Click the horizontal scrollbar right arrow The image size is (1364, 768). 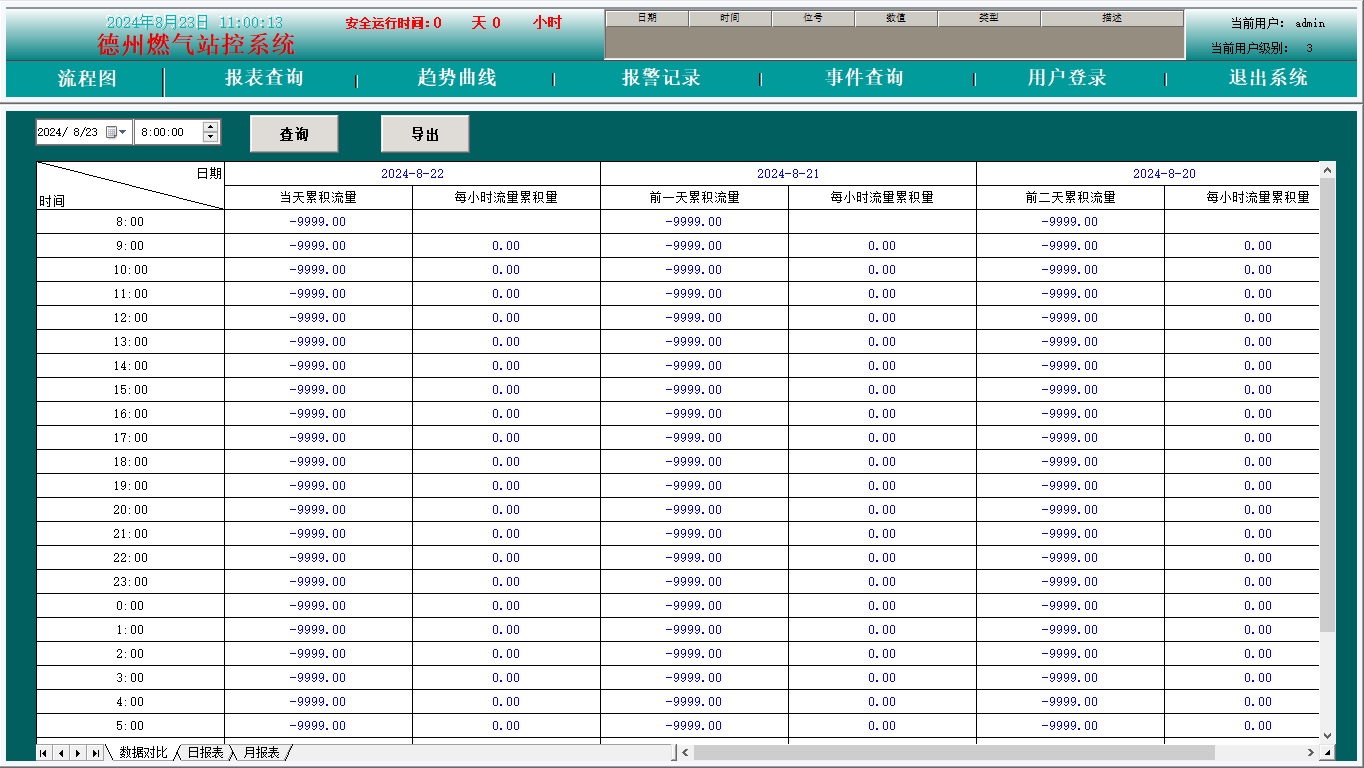(1310, 752)
